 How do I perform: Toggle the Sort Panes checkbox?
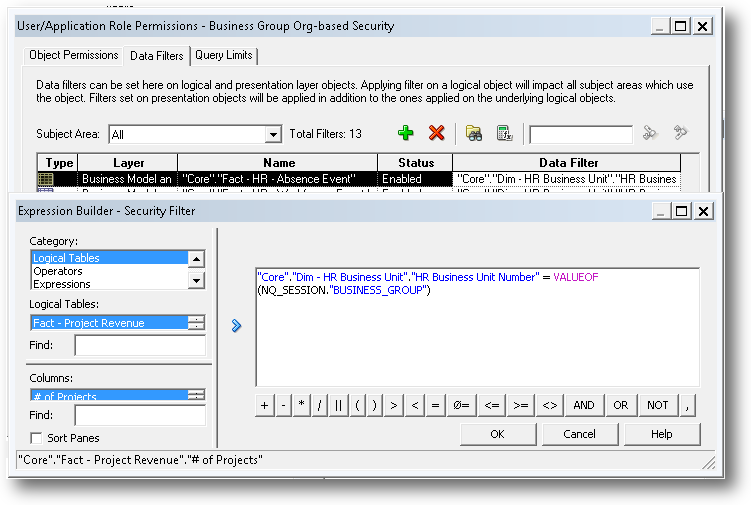(35, 438)
